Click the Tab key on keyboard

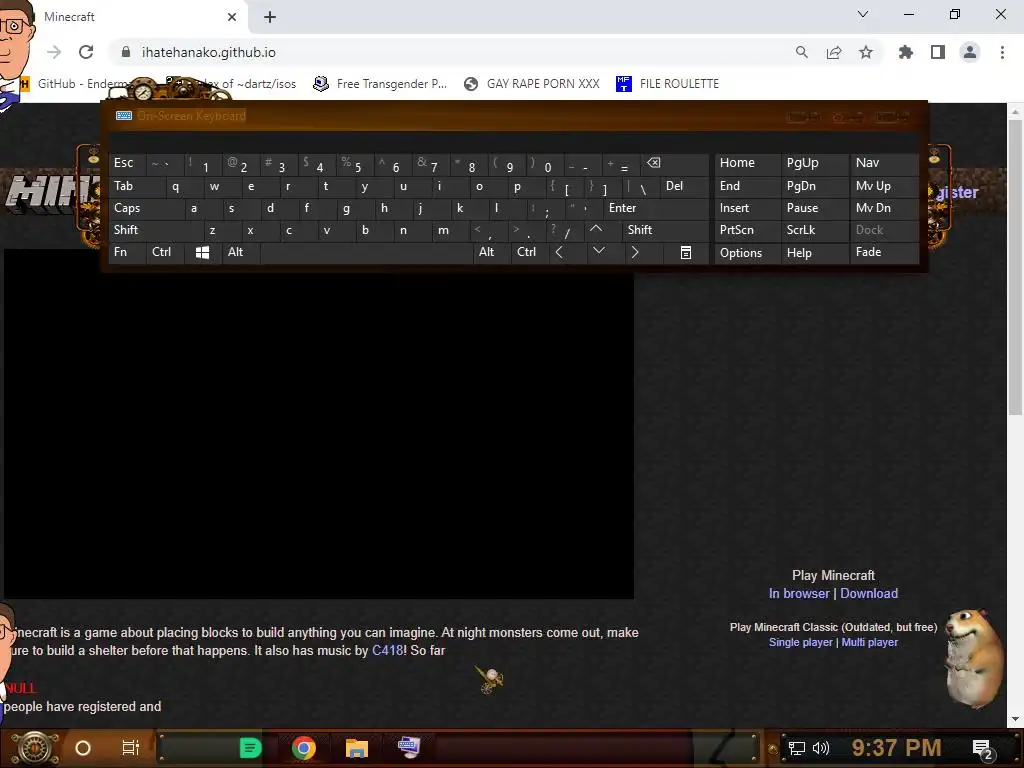pos(136,186)
